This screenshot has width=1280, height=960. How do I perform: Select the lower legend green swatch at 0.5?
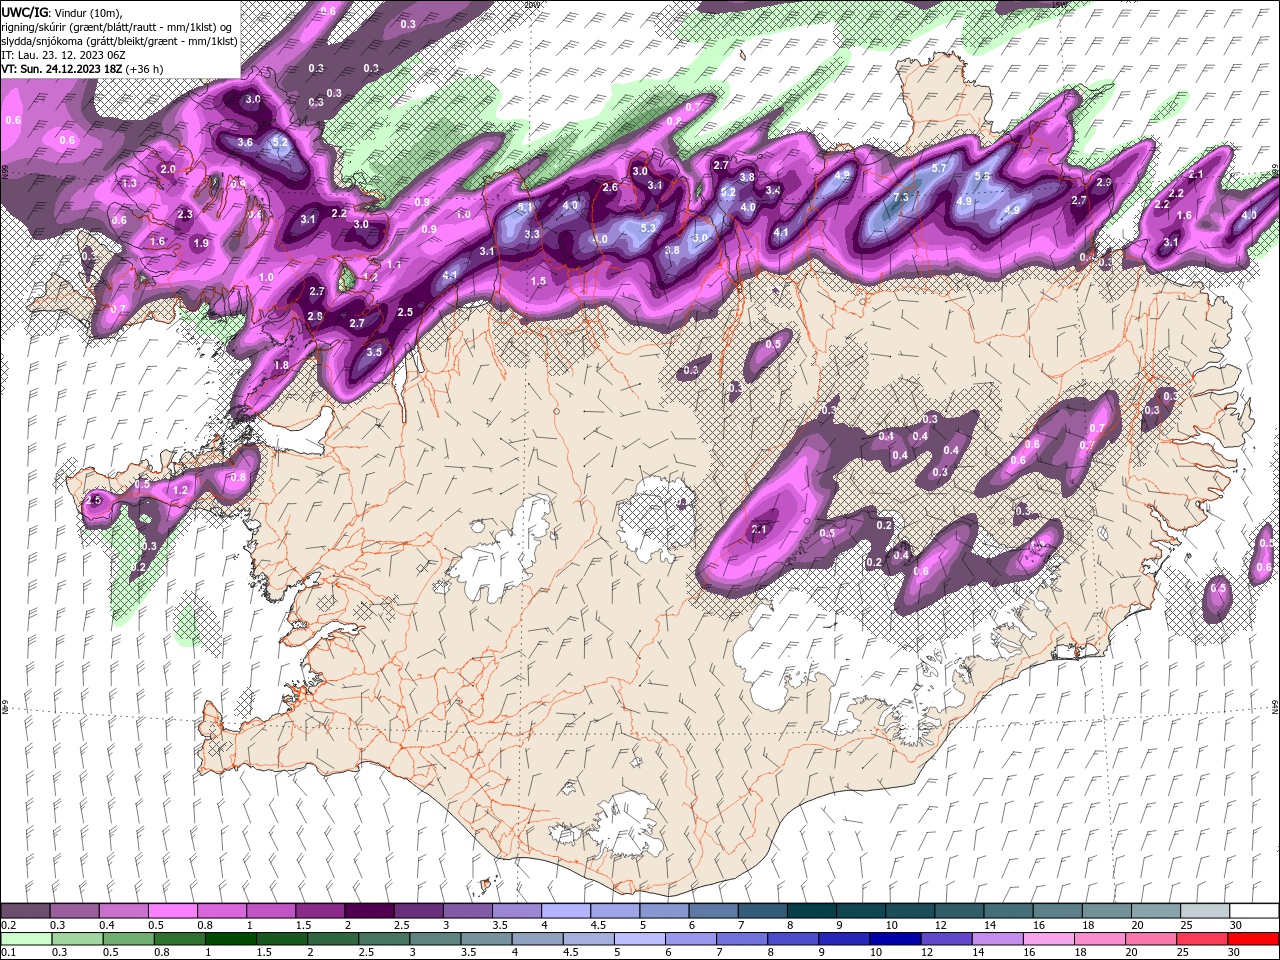pyautogui.click(x=128, y=938)
